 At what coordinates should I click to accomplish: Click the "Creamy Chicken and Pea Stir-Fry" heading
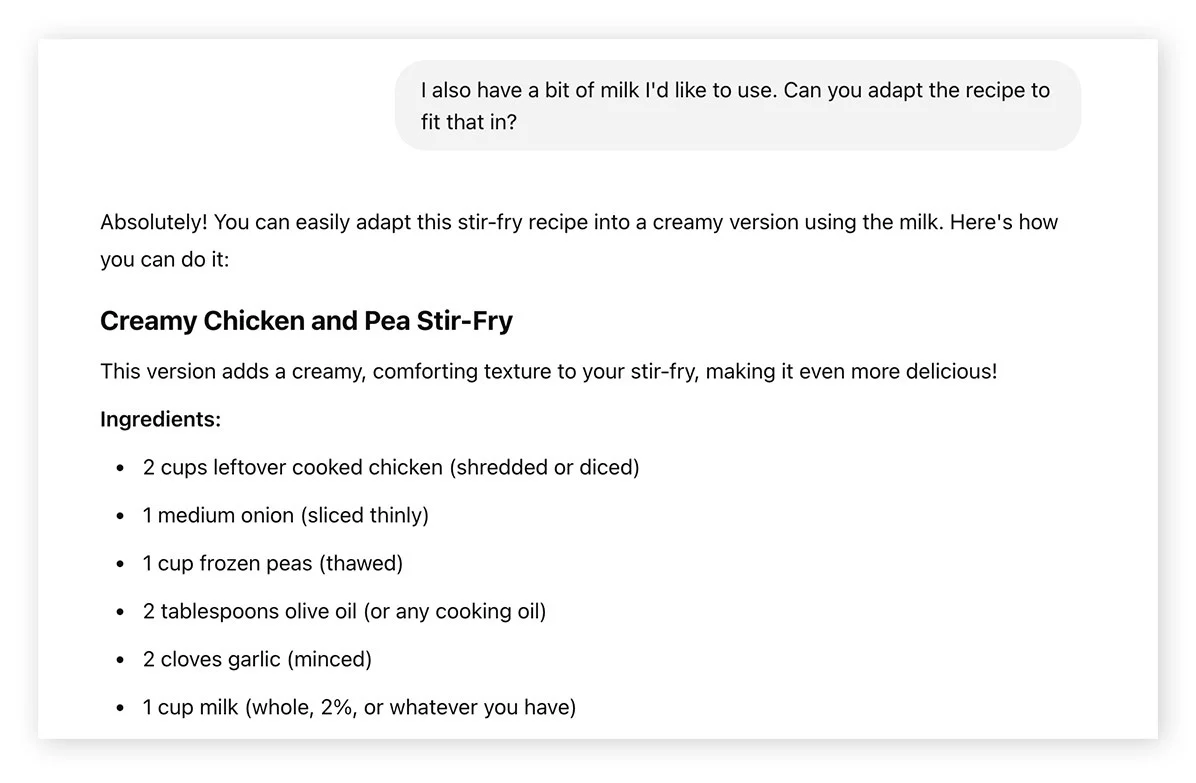(306, 321)
